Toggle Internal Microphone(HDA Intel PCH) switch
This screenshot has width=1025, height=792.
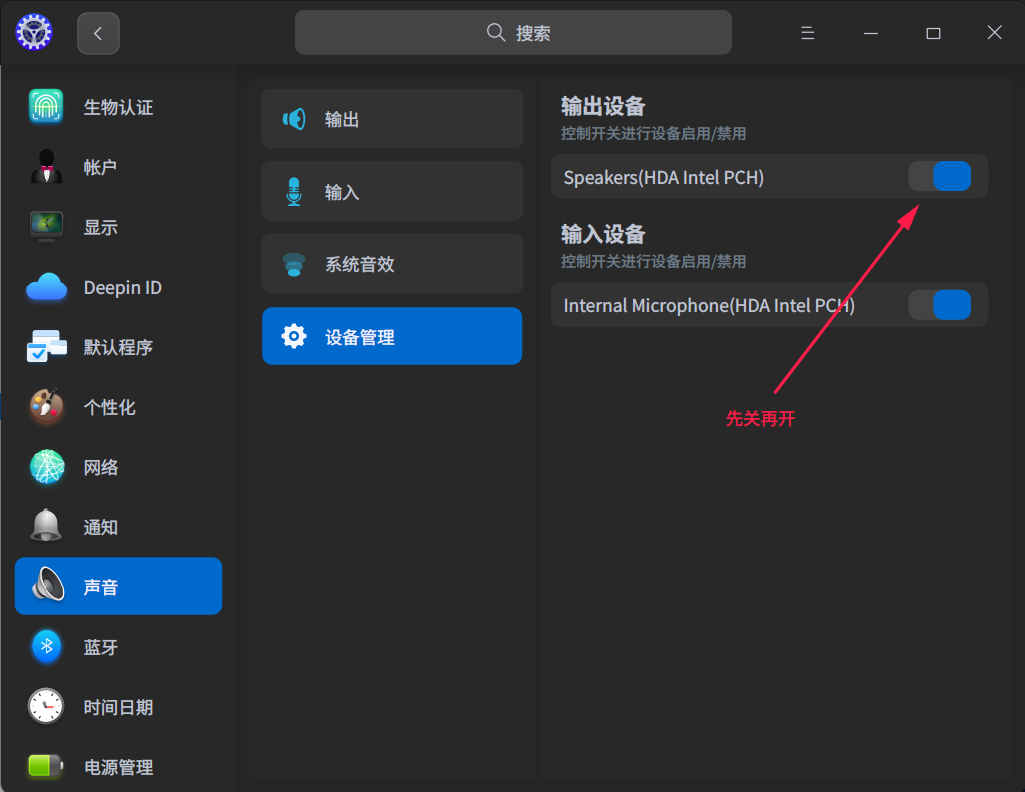click(x=940, y=305)
